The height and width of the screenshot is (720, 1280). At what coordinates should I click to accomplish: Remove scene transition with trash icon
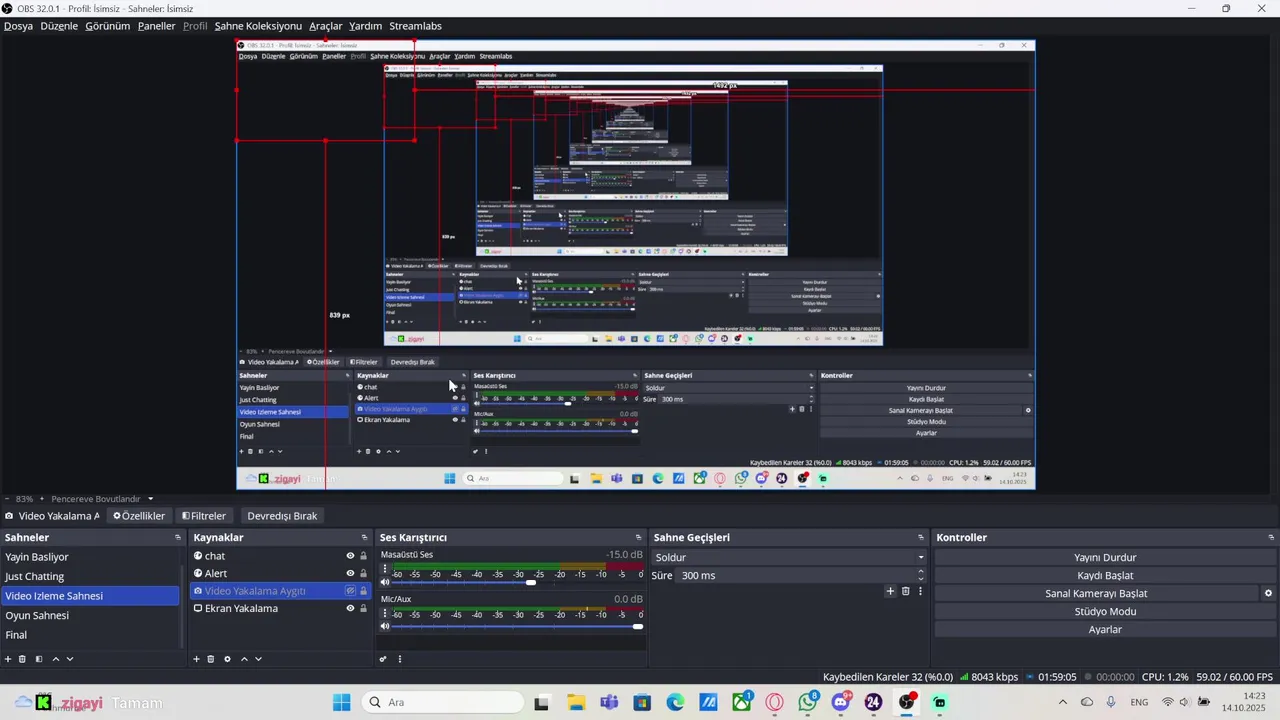pyautogui.click(x=906, y=591)
